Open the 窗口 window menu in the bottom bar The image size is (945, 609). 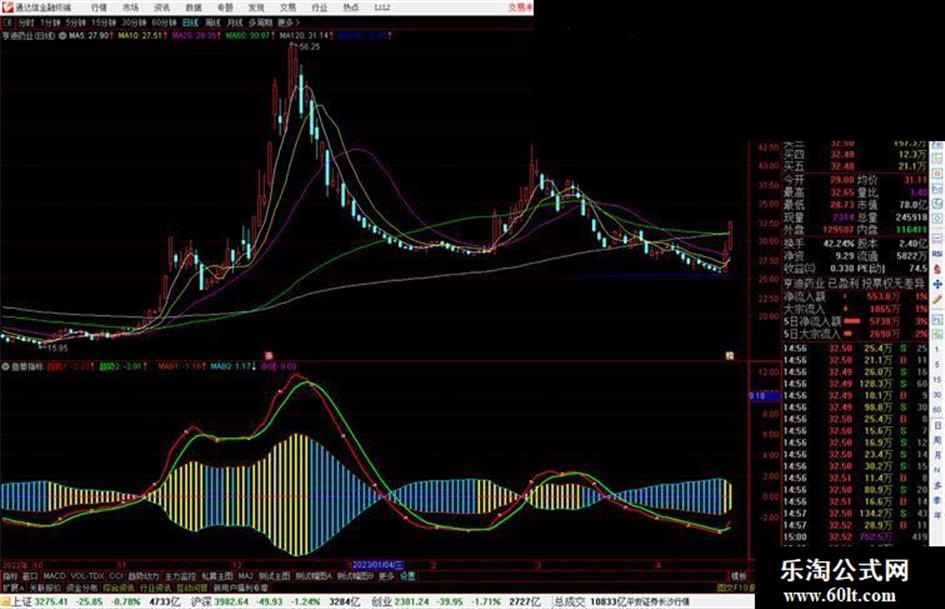[30, 576]
